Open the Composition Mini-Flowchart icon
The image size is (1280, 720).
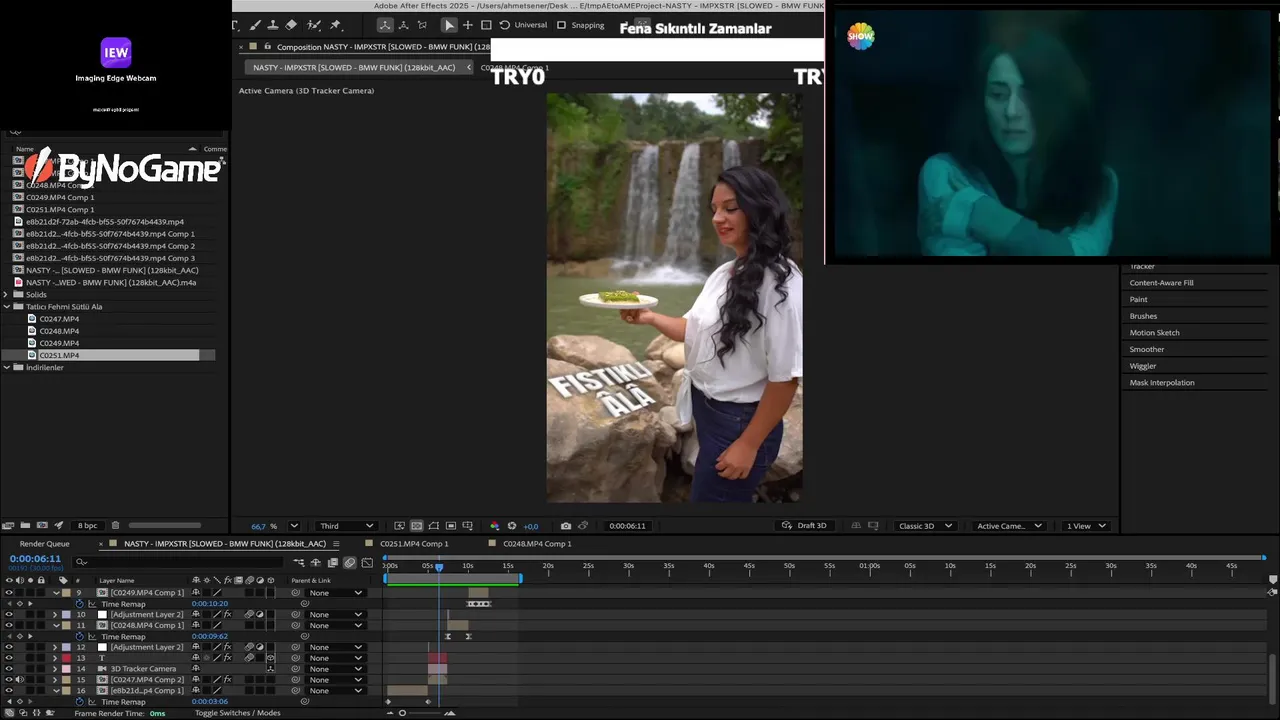[299, 563]
